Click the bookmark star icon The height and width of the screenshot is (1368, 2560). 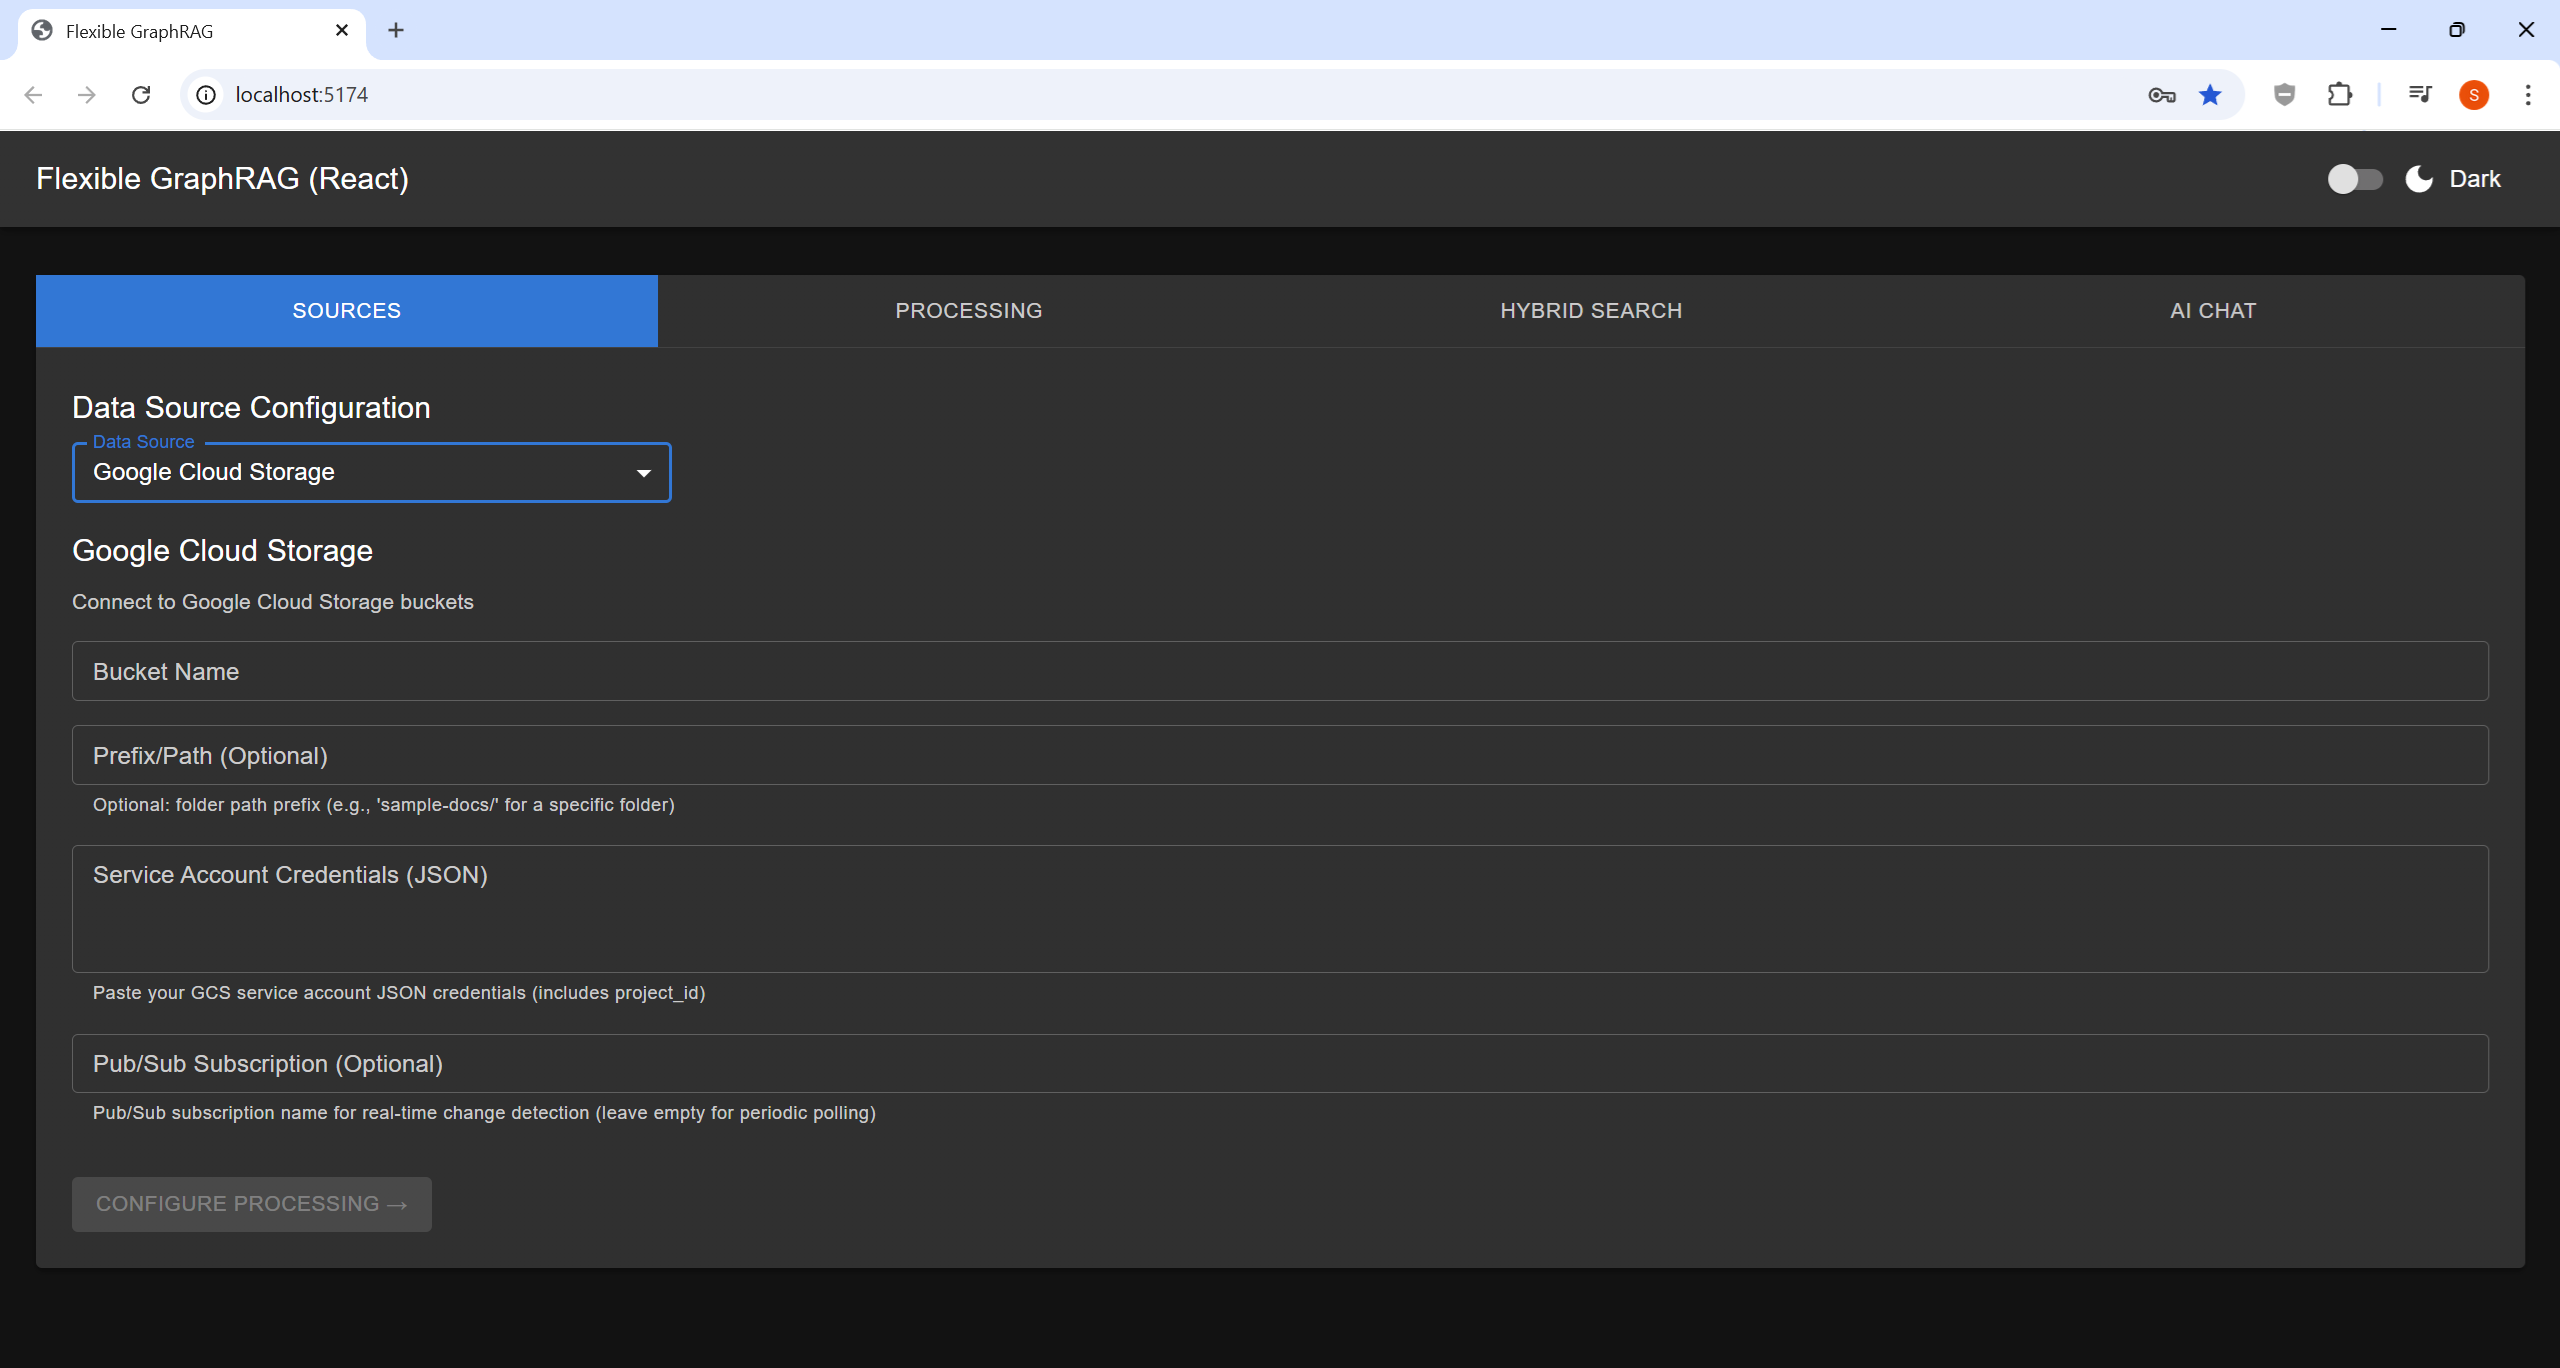click(2210, 94)
